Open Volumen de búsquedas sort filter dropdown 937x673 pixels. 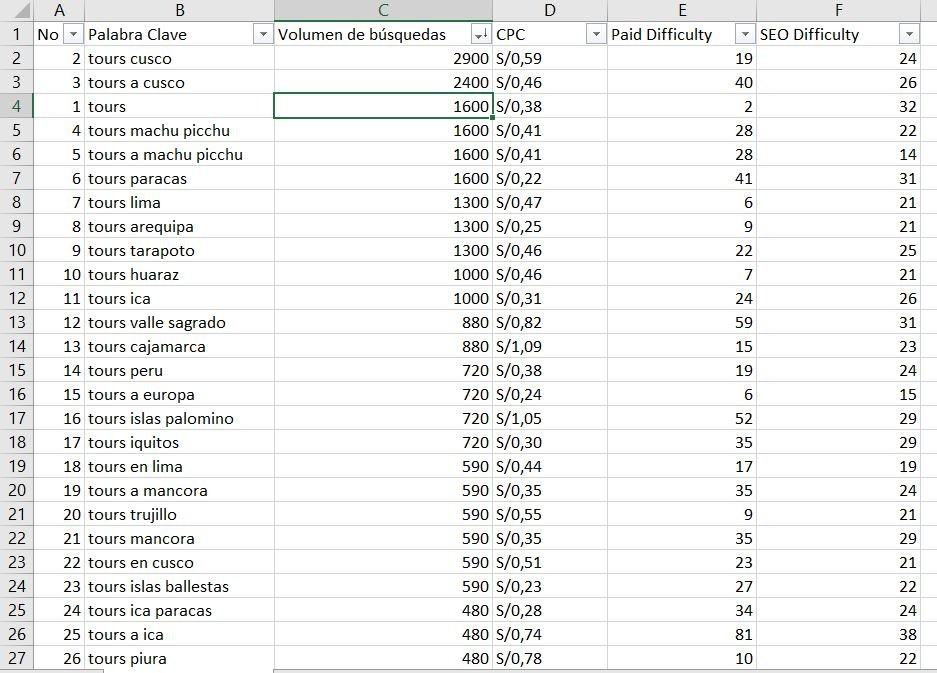pos(480,35)
